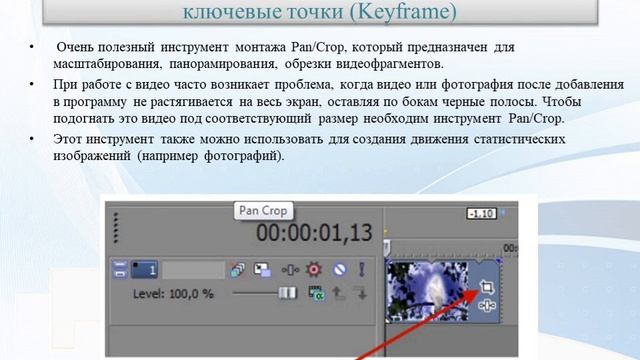This screenshot has width=640, height=360.
Task: Select the 'Level: 100,0 %' value text
Action: click(x=173, y=293)
